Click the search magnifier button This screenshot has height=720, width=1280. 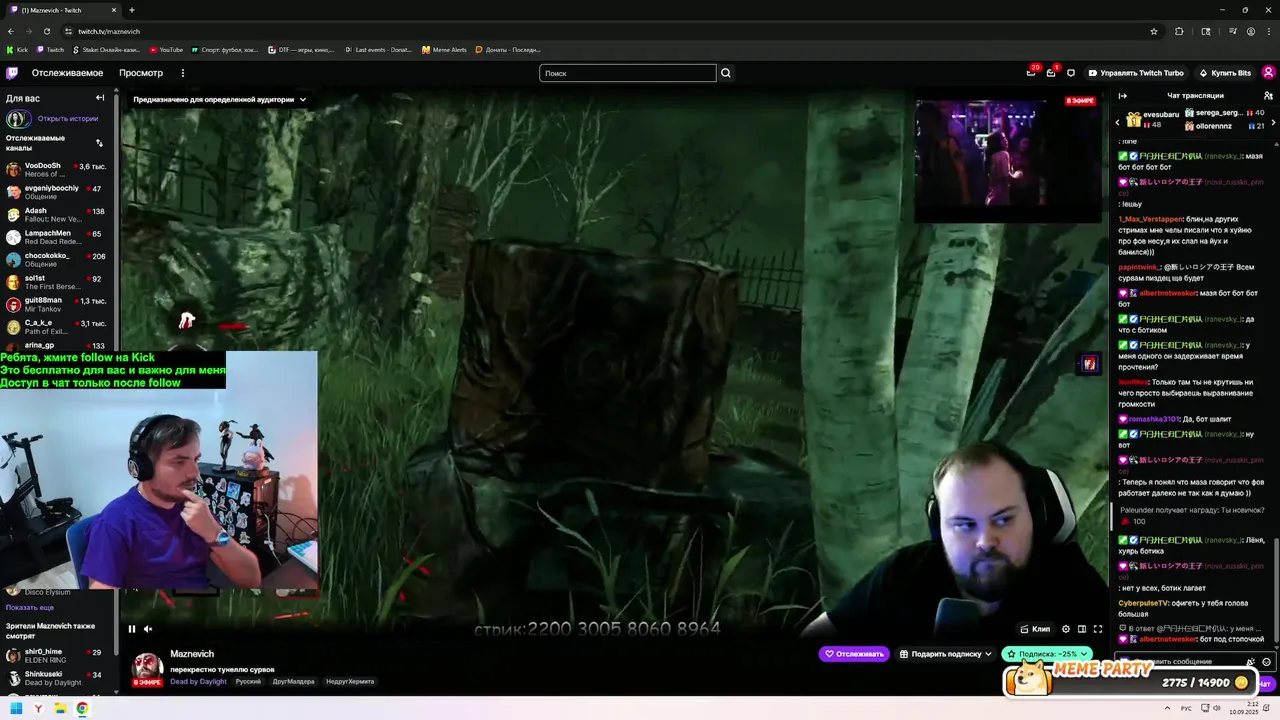726,73
